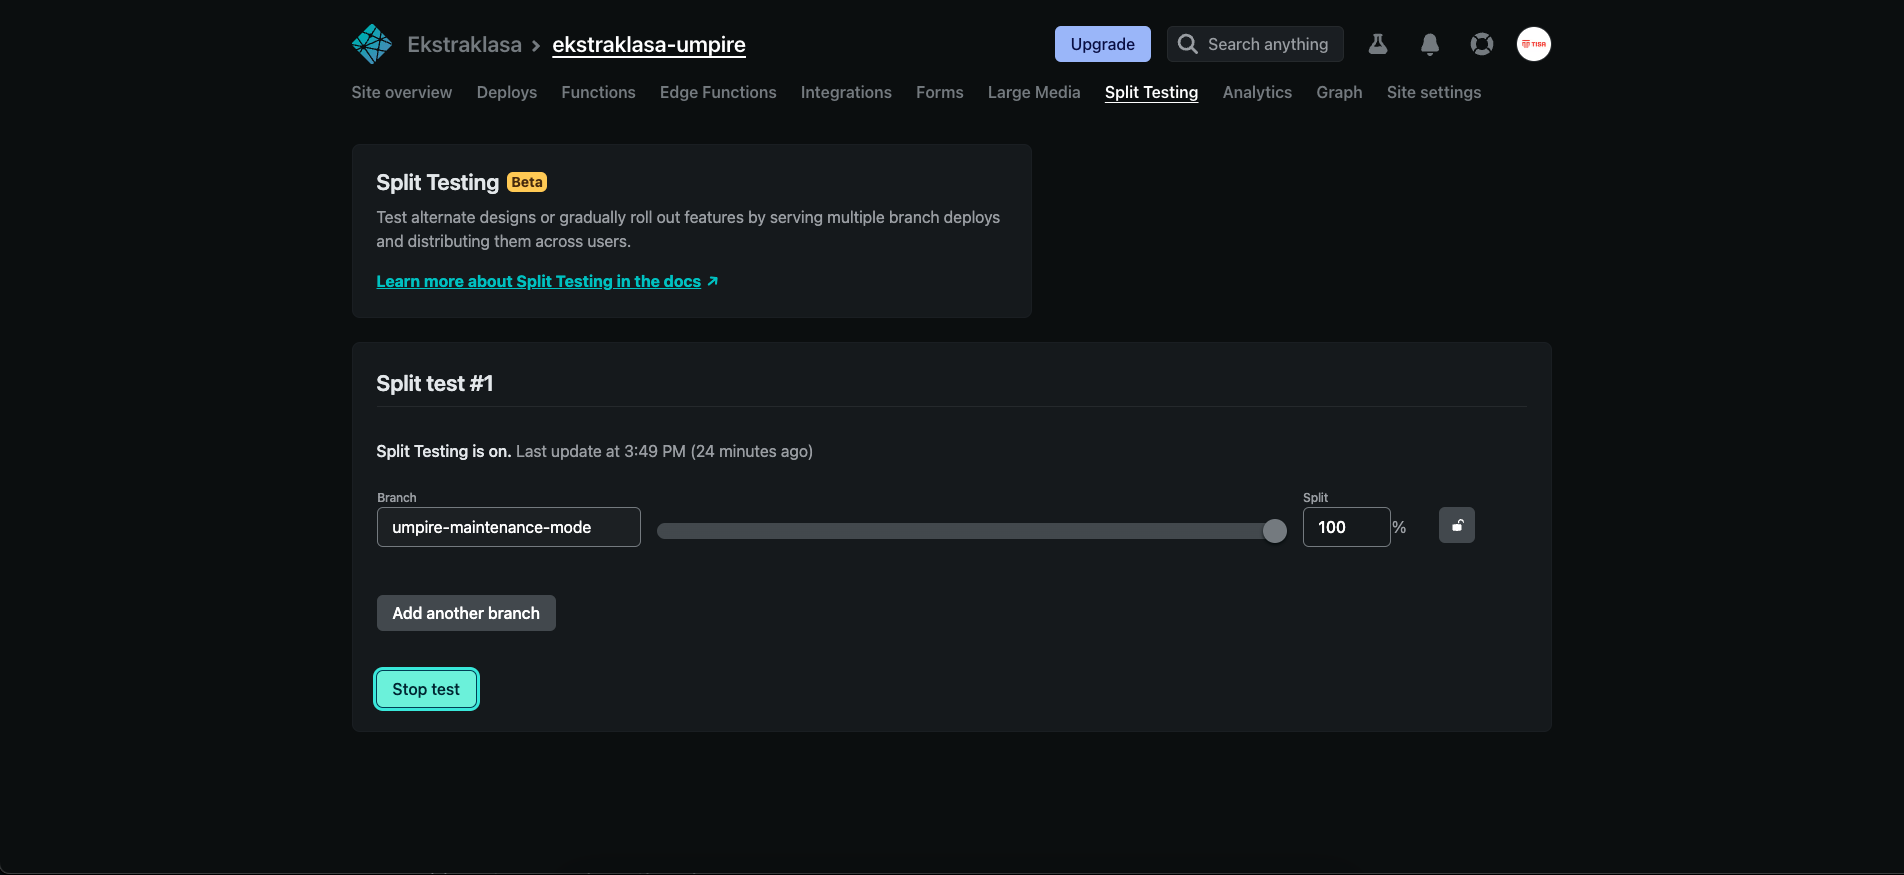Open Large Media tab
Image resolution: width=1904 pixels, height=875 pixels.
coord(1034,92)
